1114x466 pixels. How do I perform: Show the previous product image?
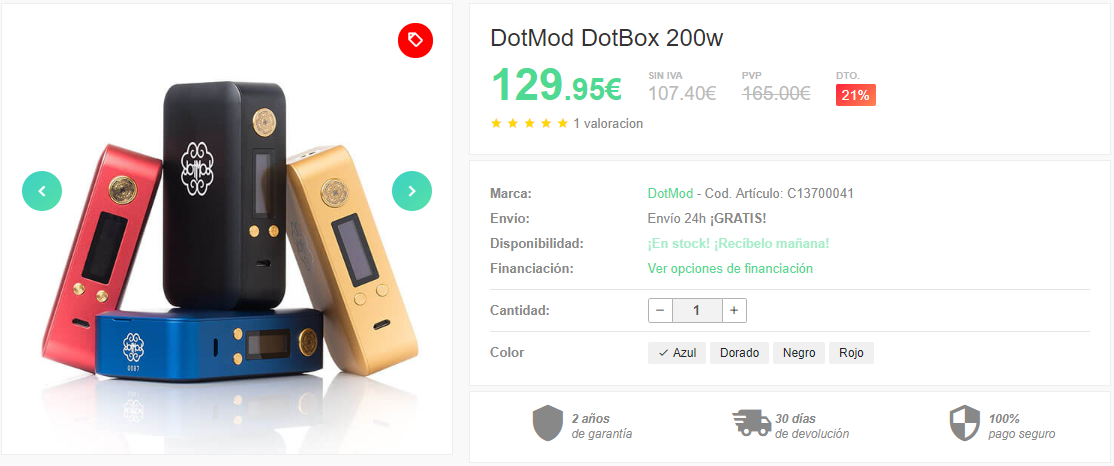(42, 191)
